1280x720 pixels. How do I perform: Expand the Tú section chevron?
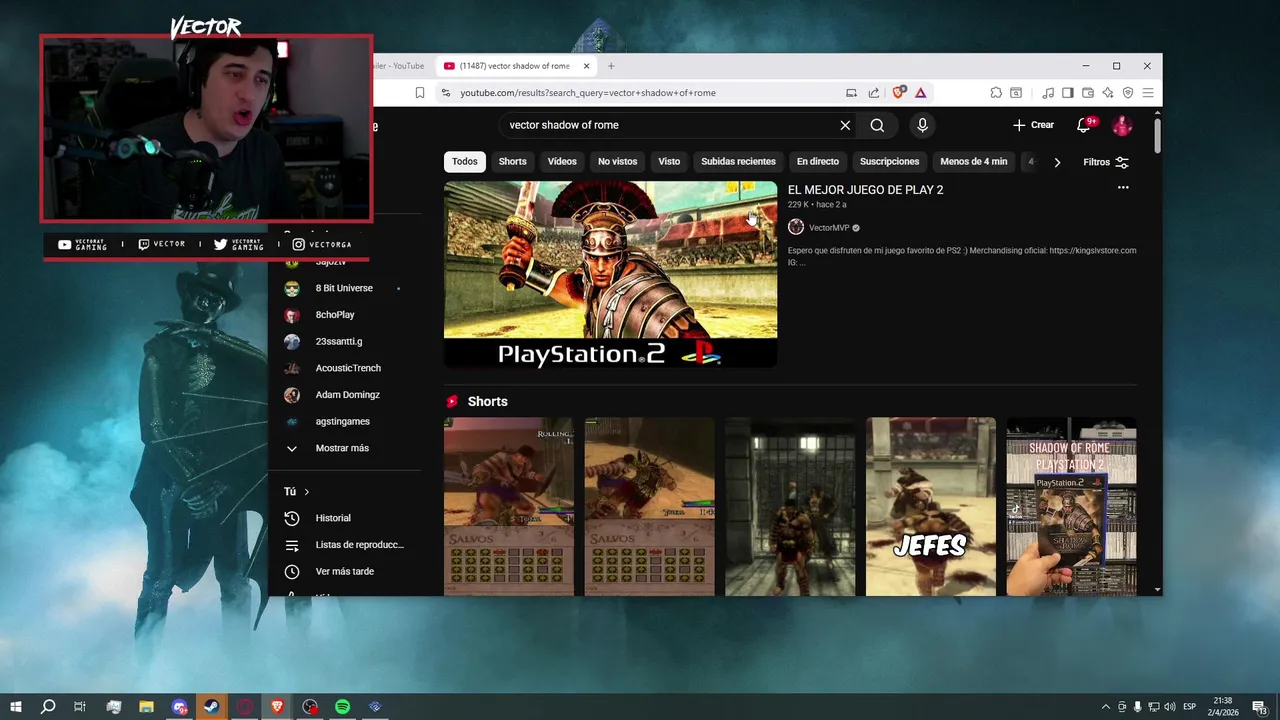pyautogui.click(x=306, y=492)
